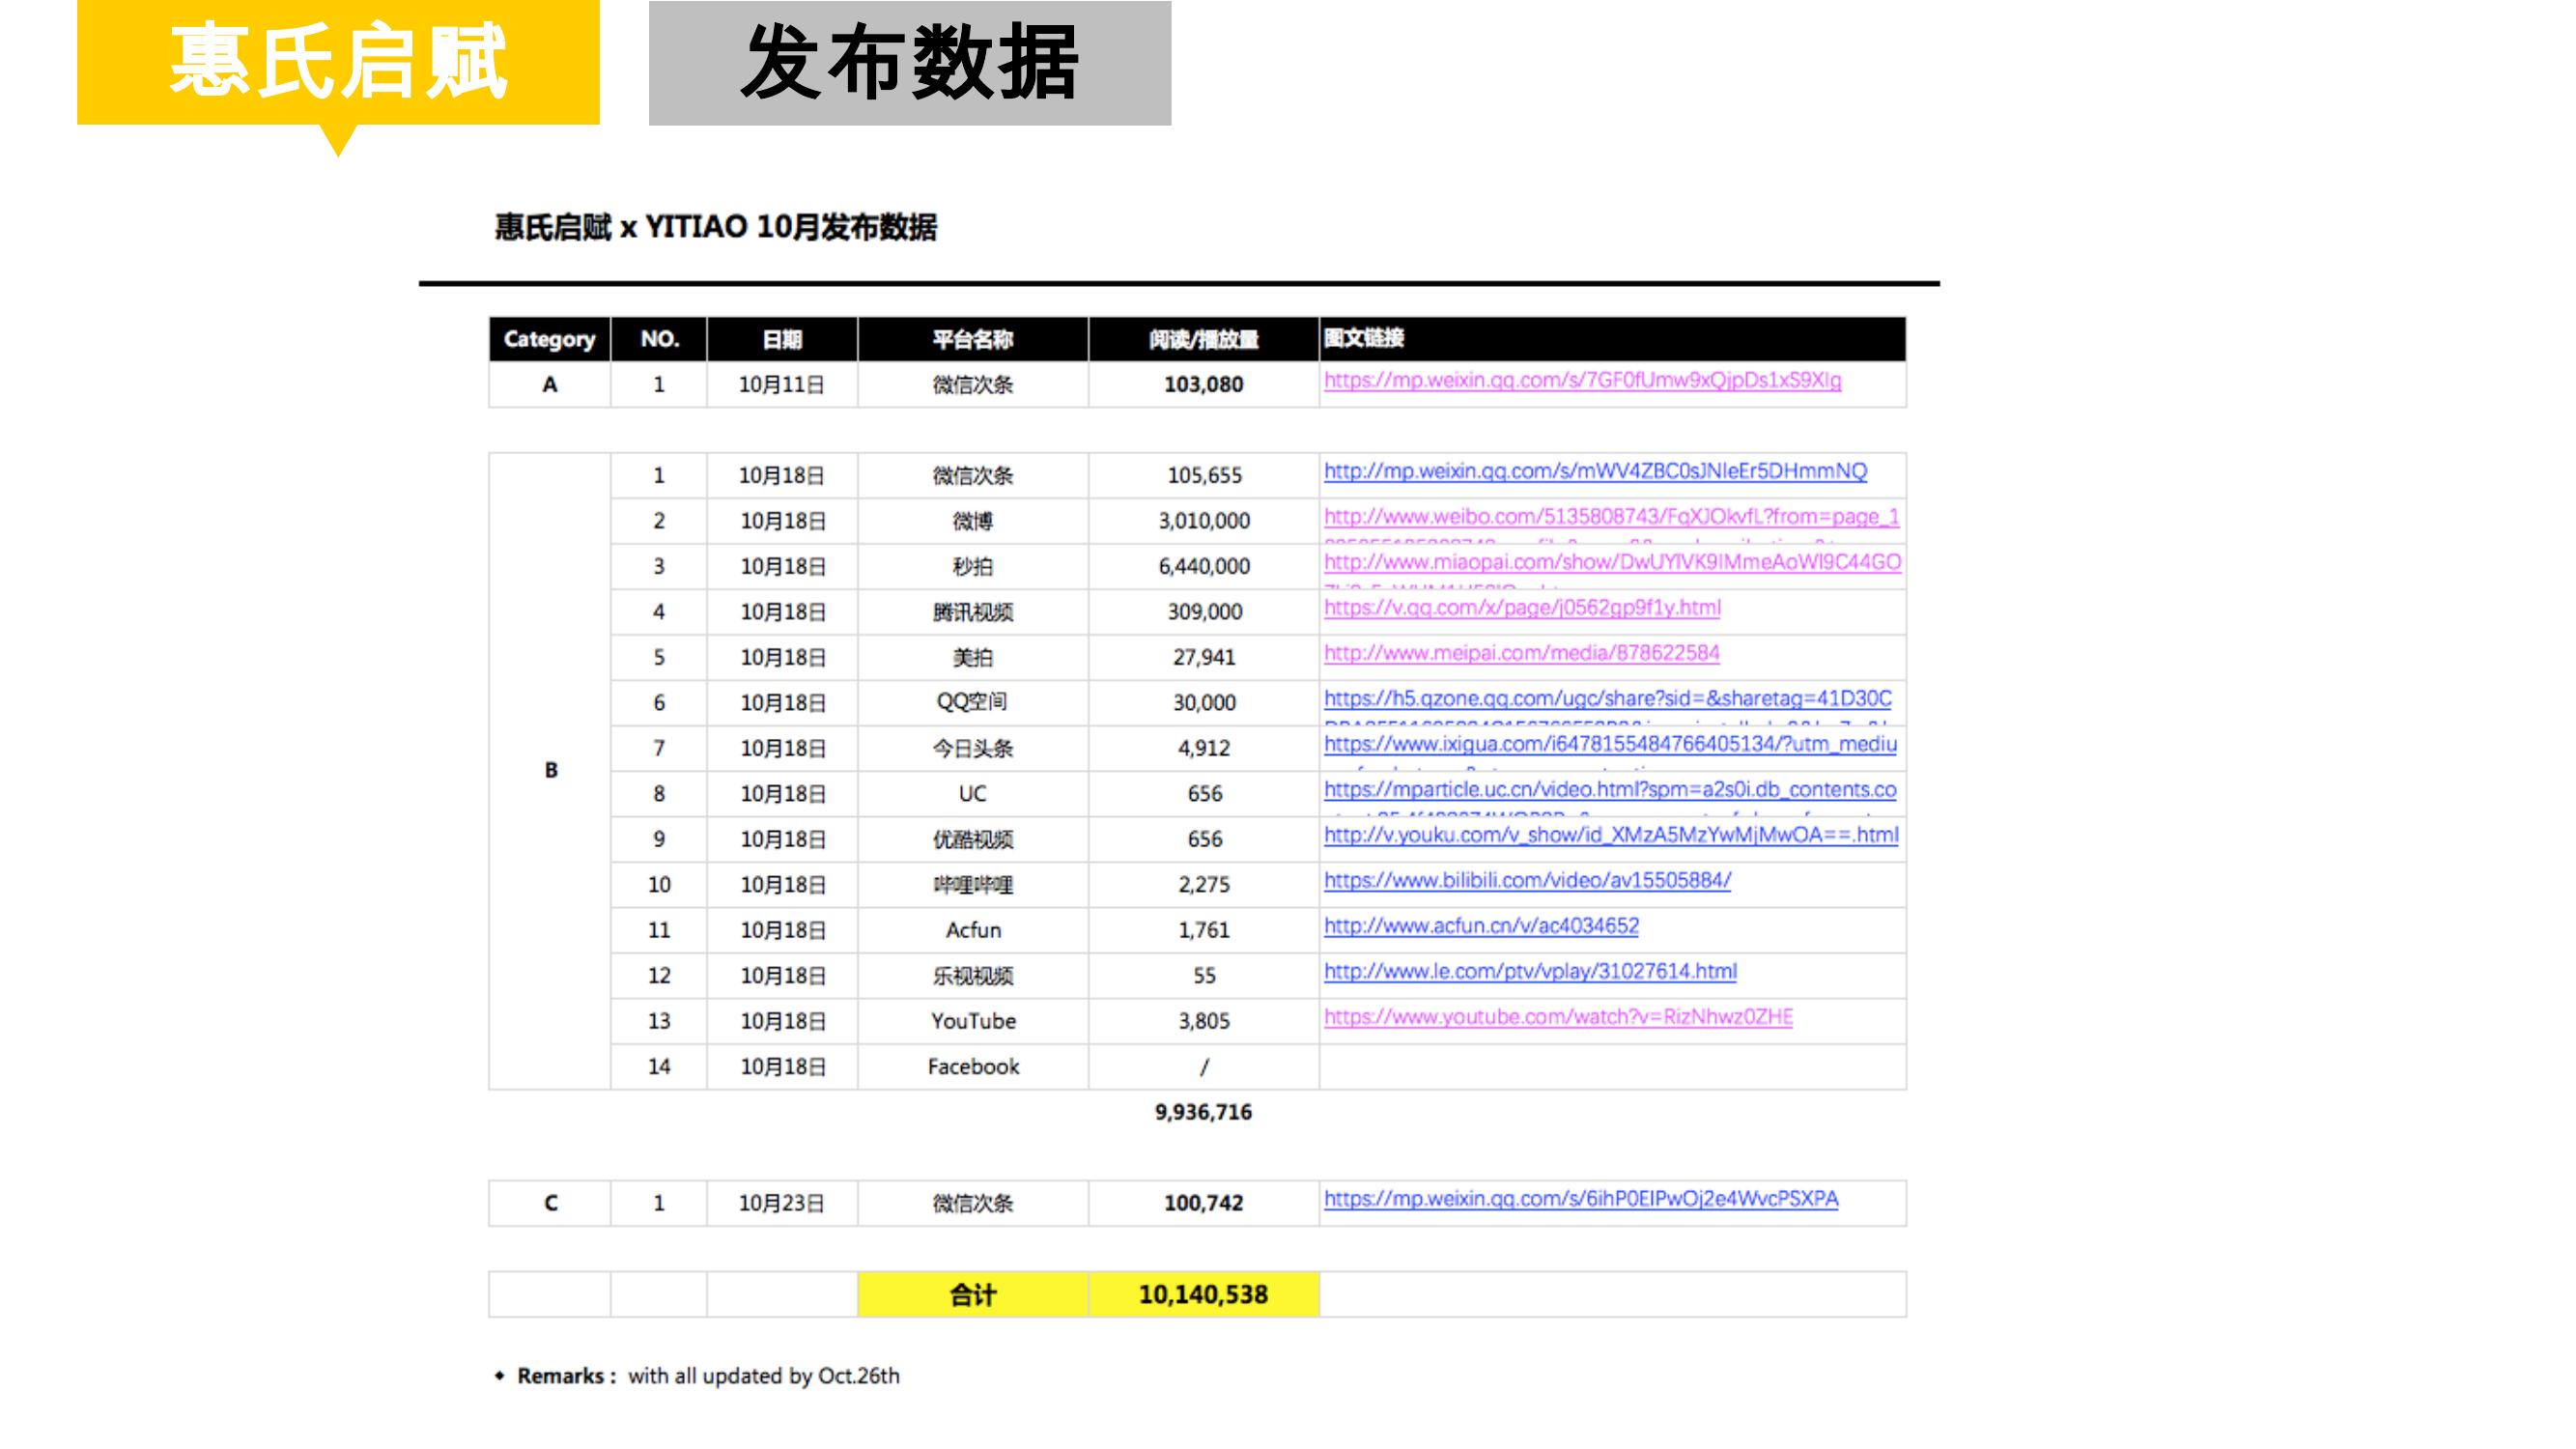Open the v.qq.com j0562gp9f1y link
Screen dimensions: 2576x1449
click(1522, 608)
